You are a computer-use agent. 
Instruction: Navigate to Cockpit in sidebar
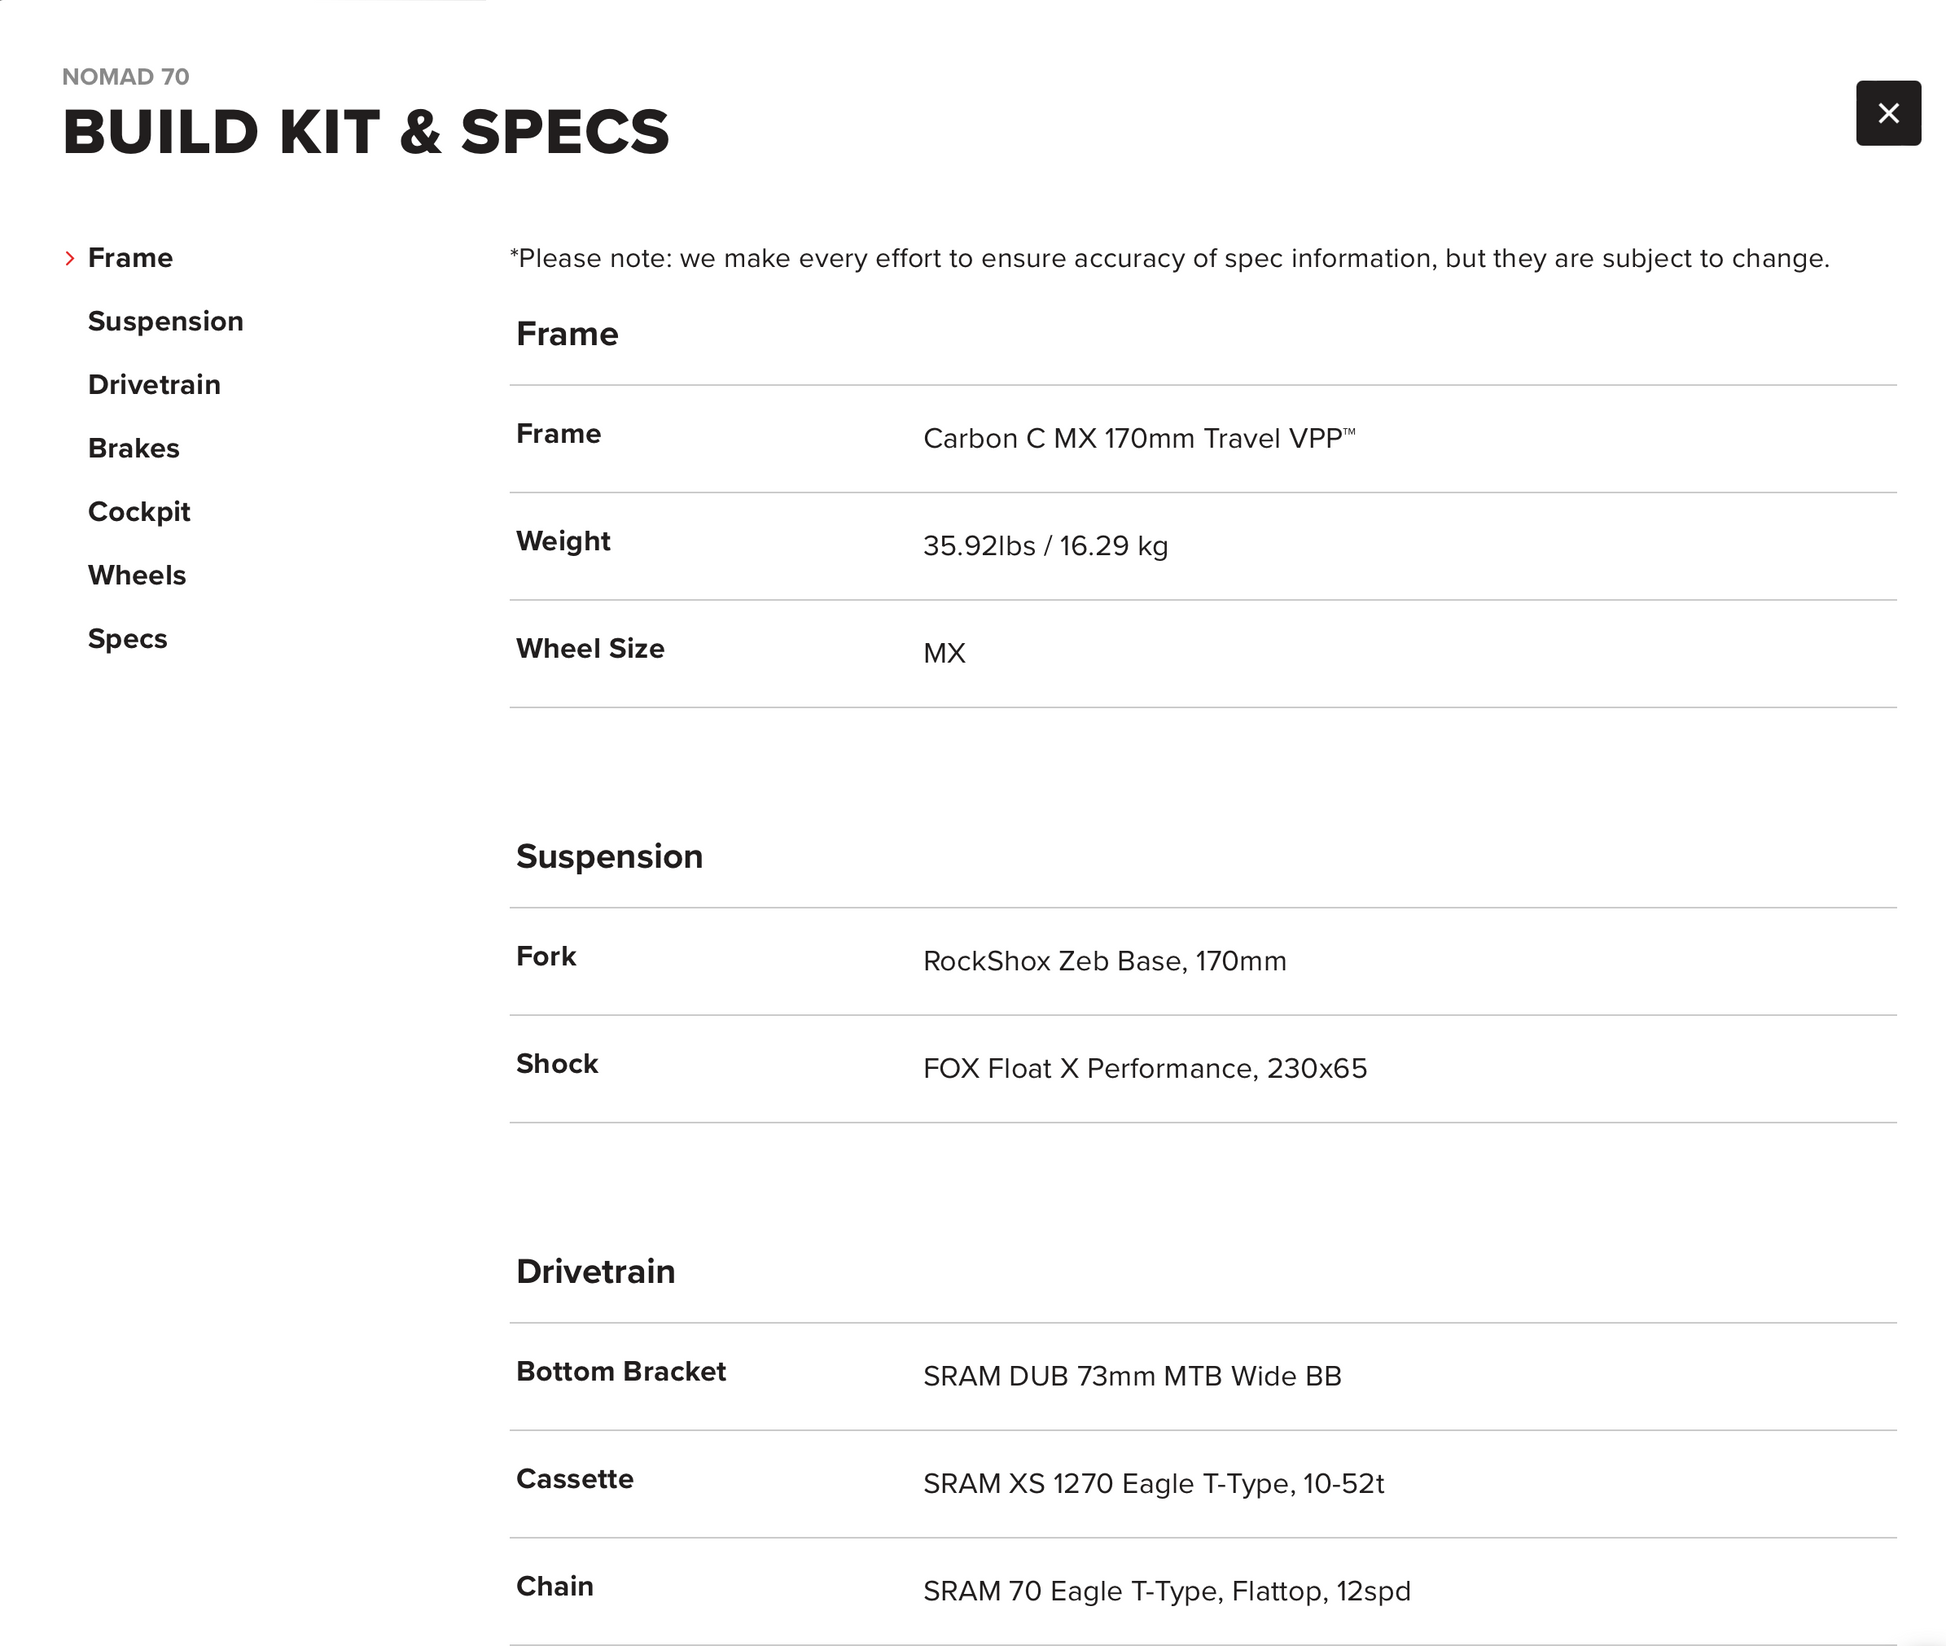[139, 512]
